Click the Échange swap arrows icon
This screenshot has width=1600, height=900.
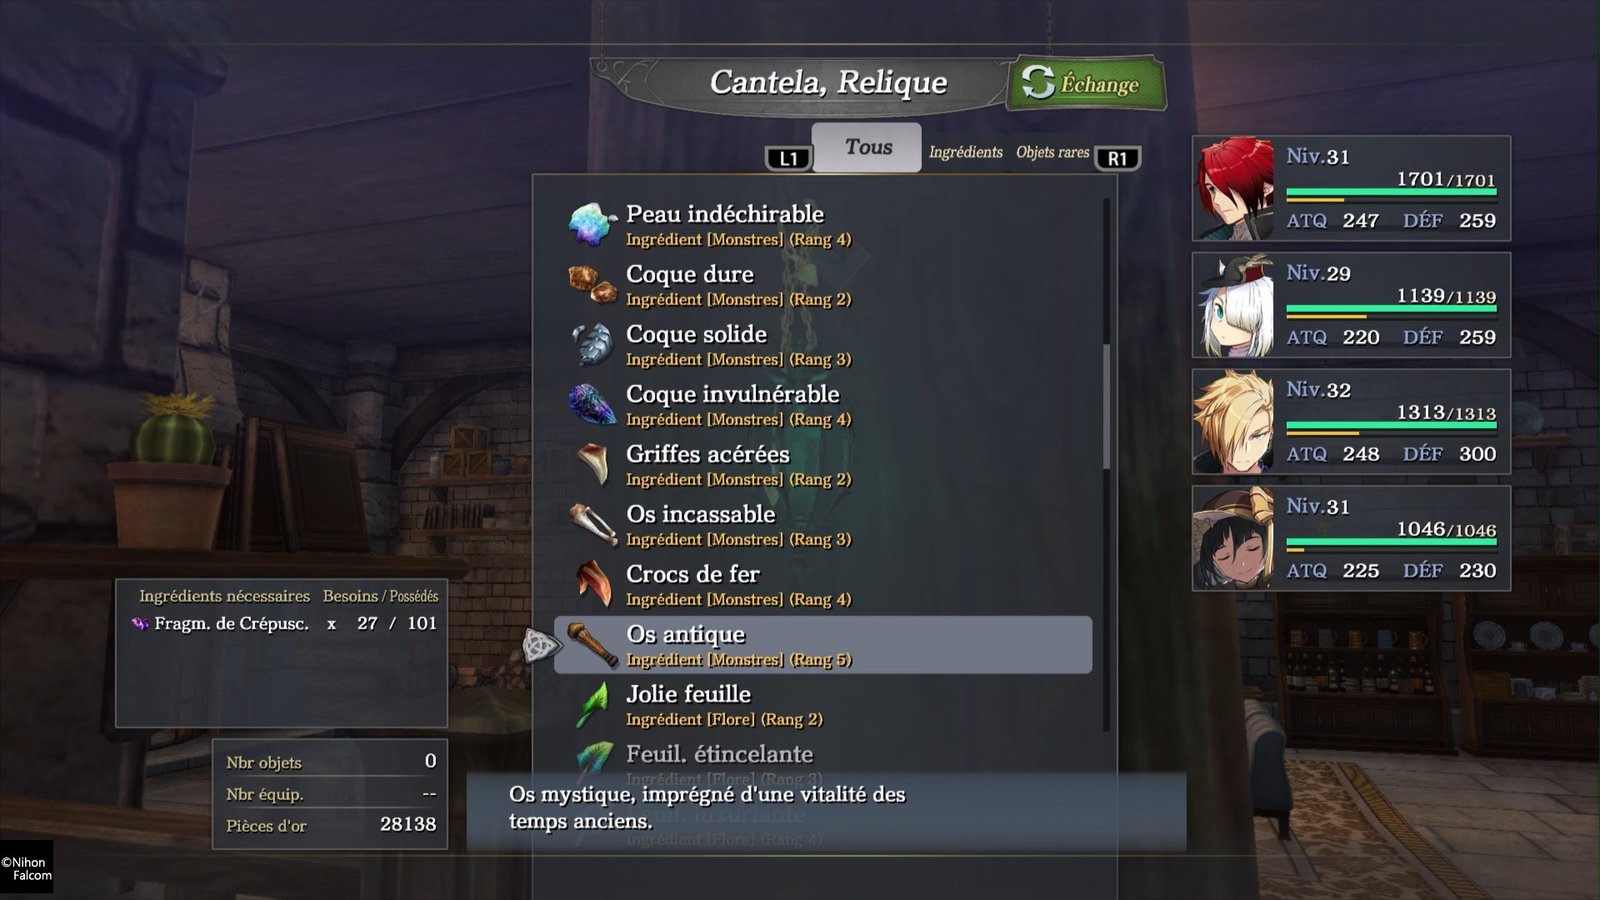[x=1038, y=82]
